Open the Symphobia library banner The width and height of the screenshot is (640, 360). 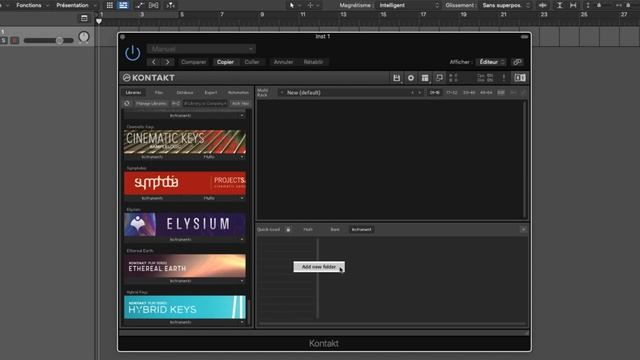(x=184, y=183)
